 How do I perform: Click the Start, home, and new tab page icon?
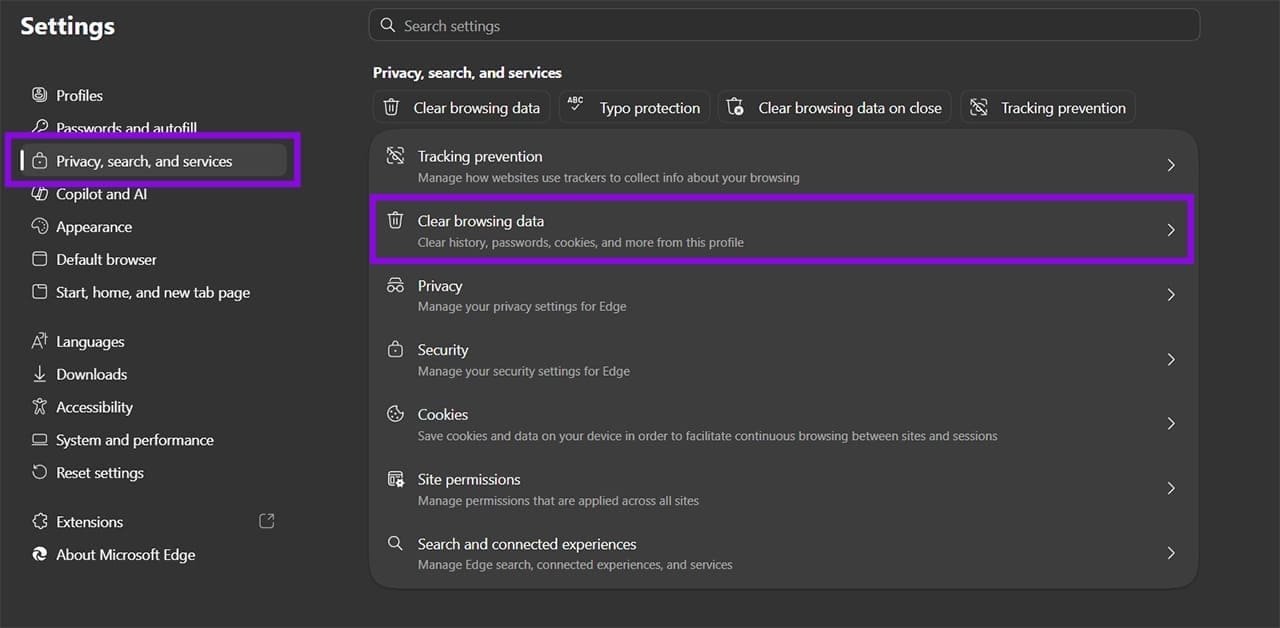pos(40,292)
